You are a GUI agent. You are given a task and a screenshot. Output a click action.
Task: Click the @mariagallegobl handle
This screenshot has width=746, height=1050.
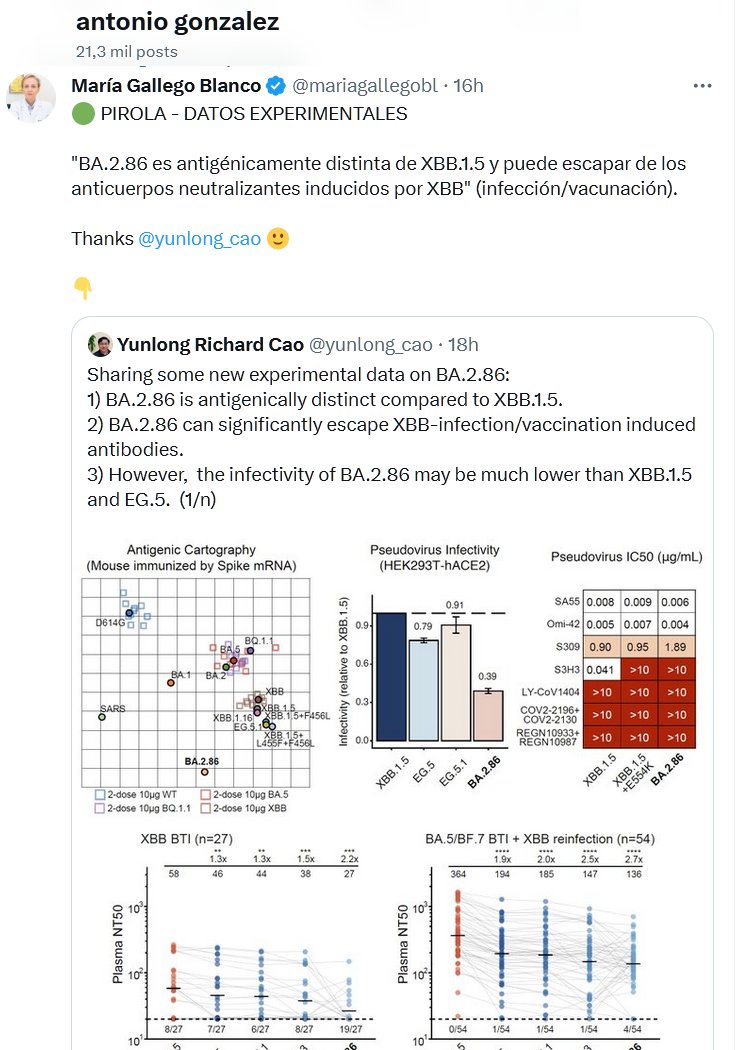[365, 86]
